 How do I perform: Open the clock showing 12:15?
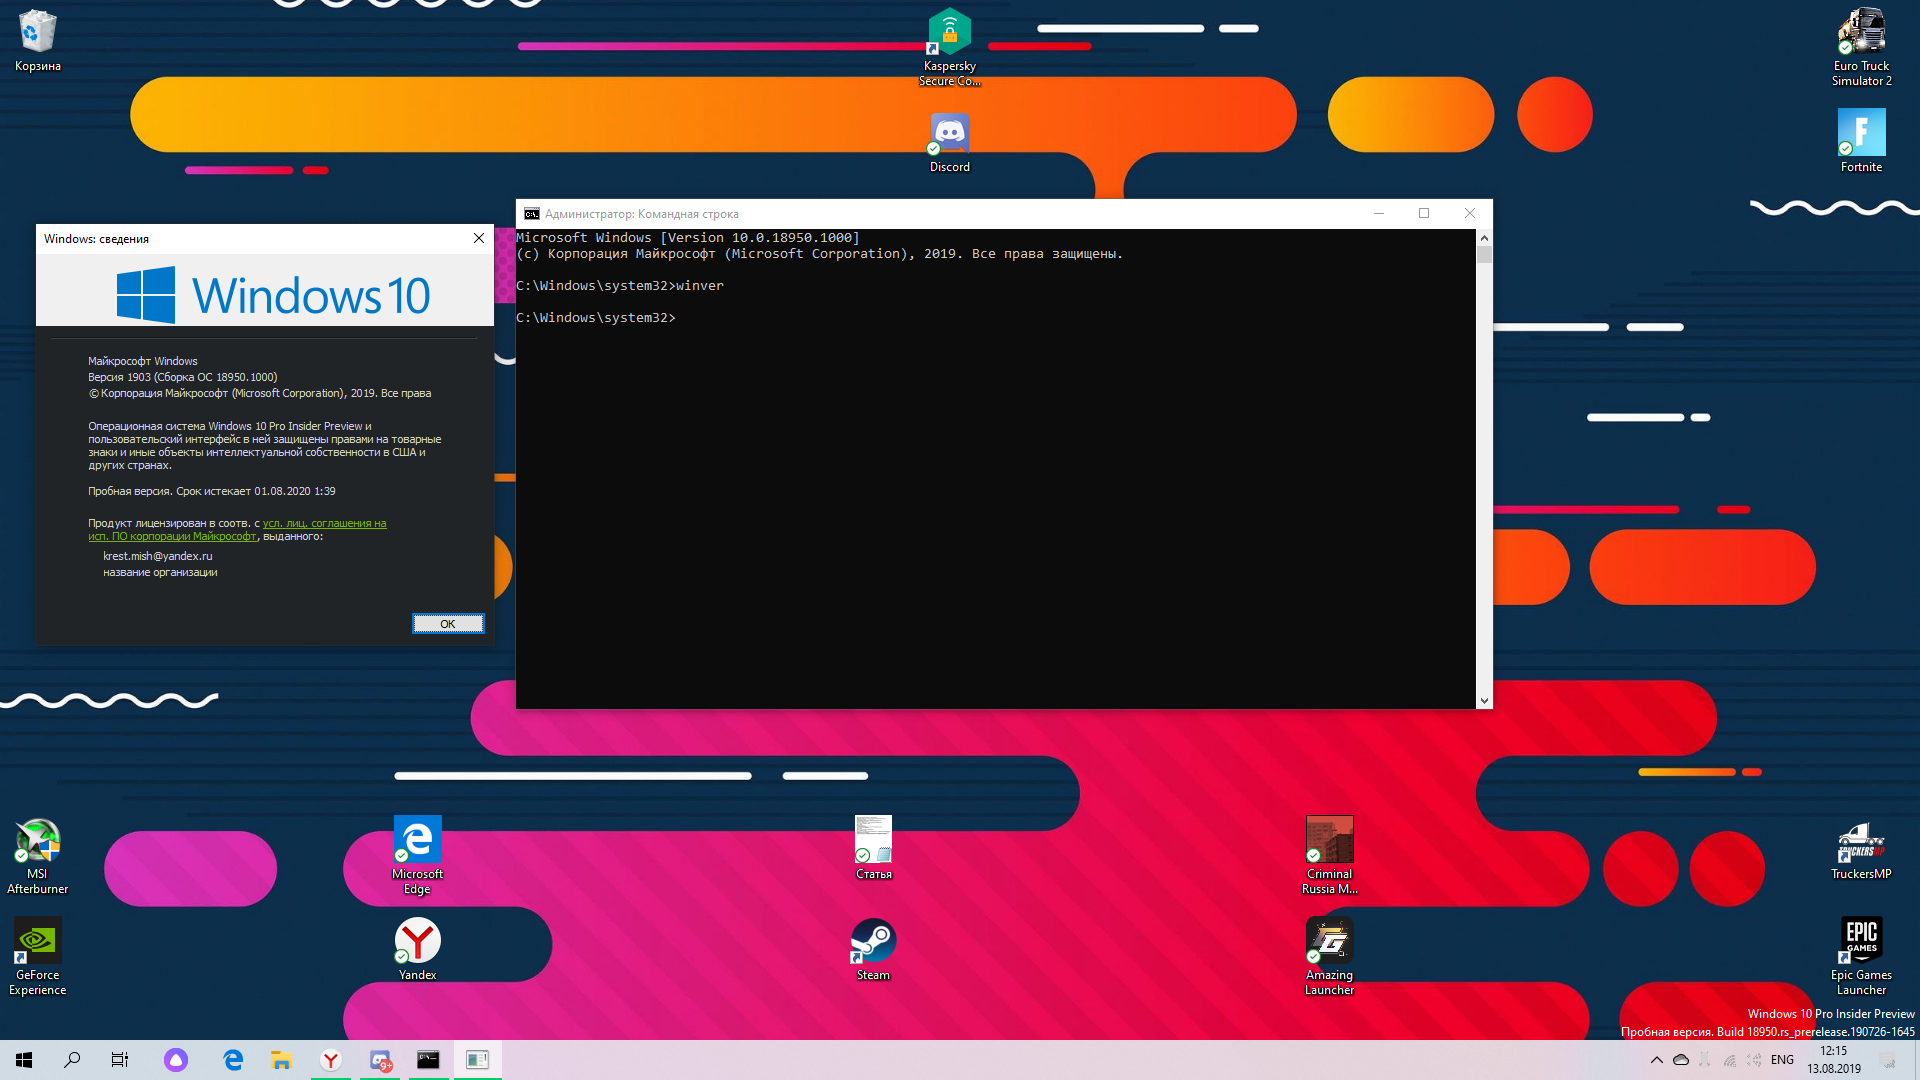click(x=1834, y=1060)
